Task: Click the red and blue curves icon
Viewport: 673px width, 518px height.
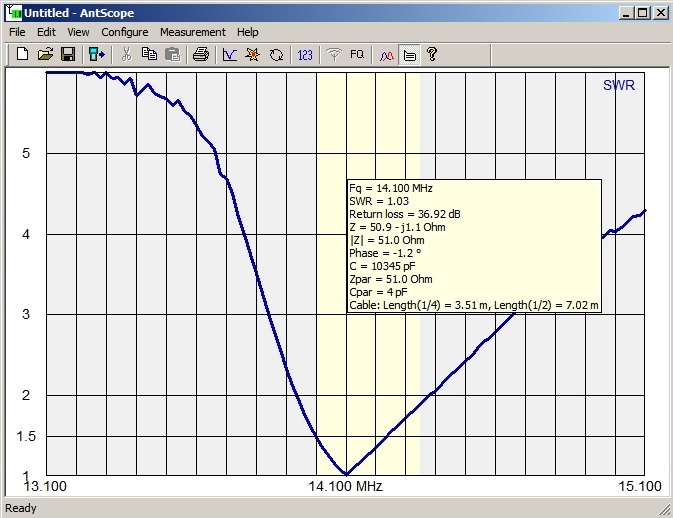Action: 386,55
